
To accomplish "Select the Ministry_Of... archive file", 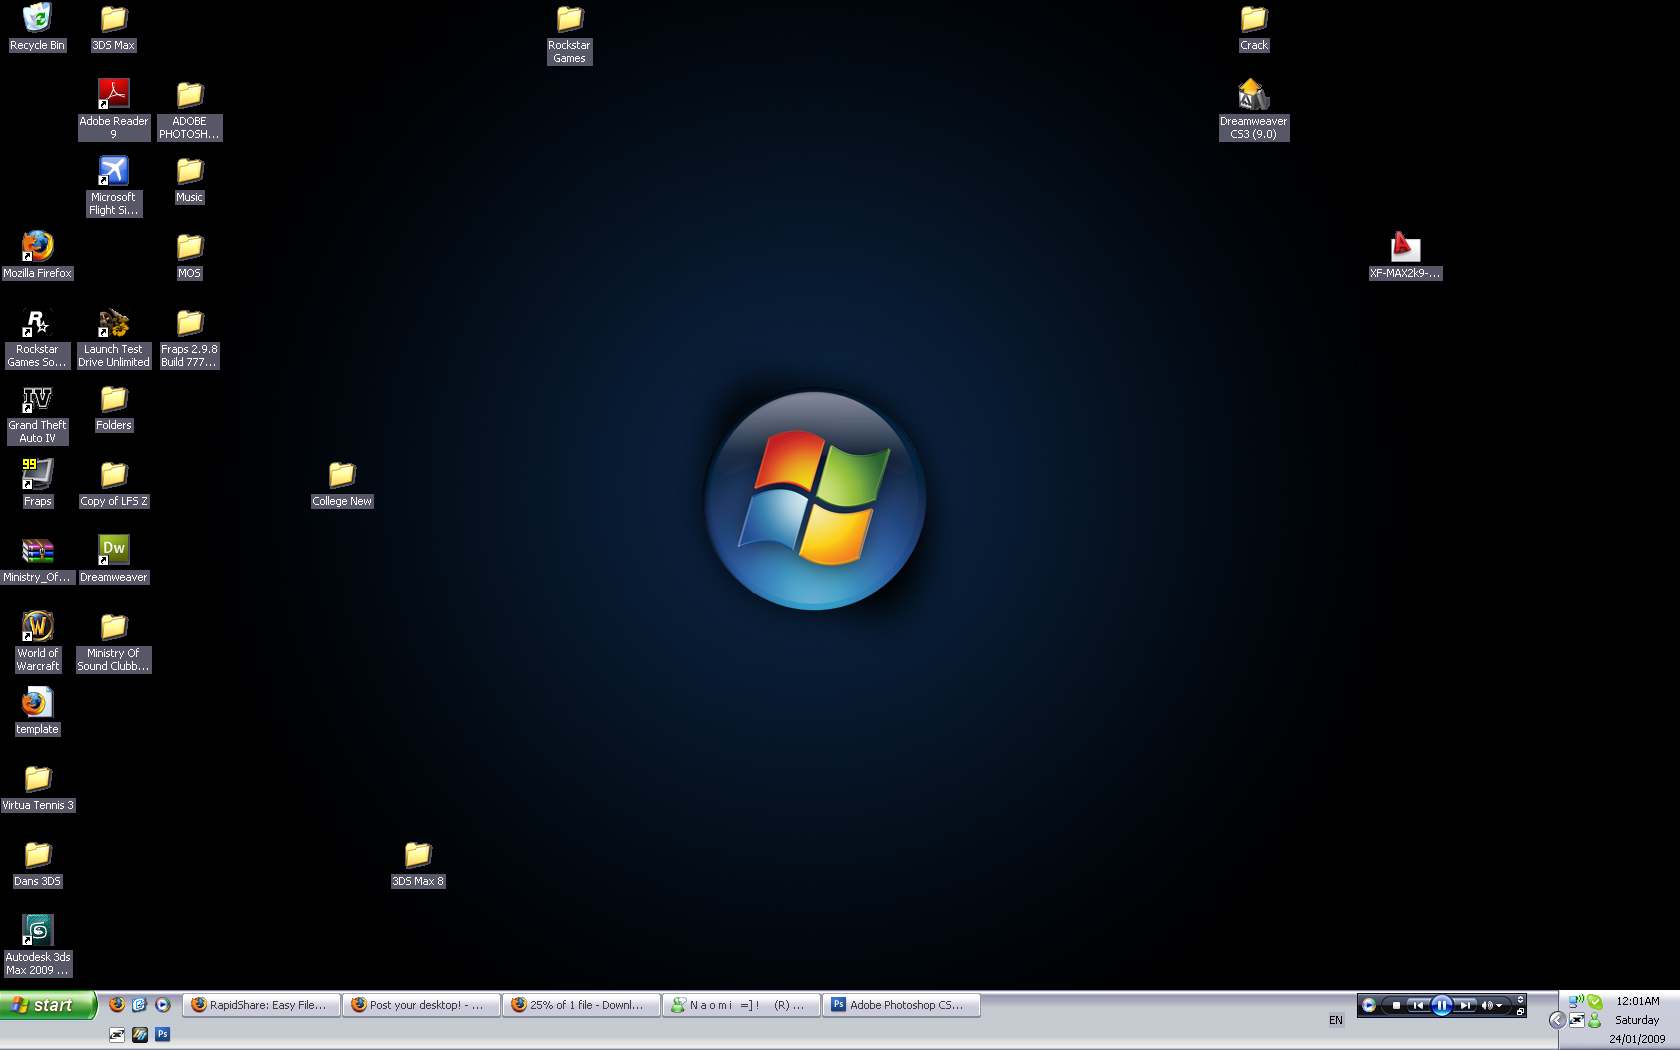I will (x=37, y=559).
